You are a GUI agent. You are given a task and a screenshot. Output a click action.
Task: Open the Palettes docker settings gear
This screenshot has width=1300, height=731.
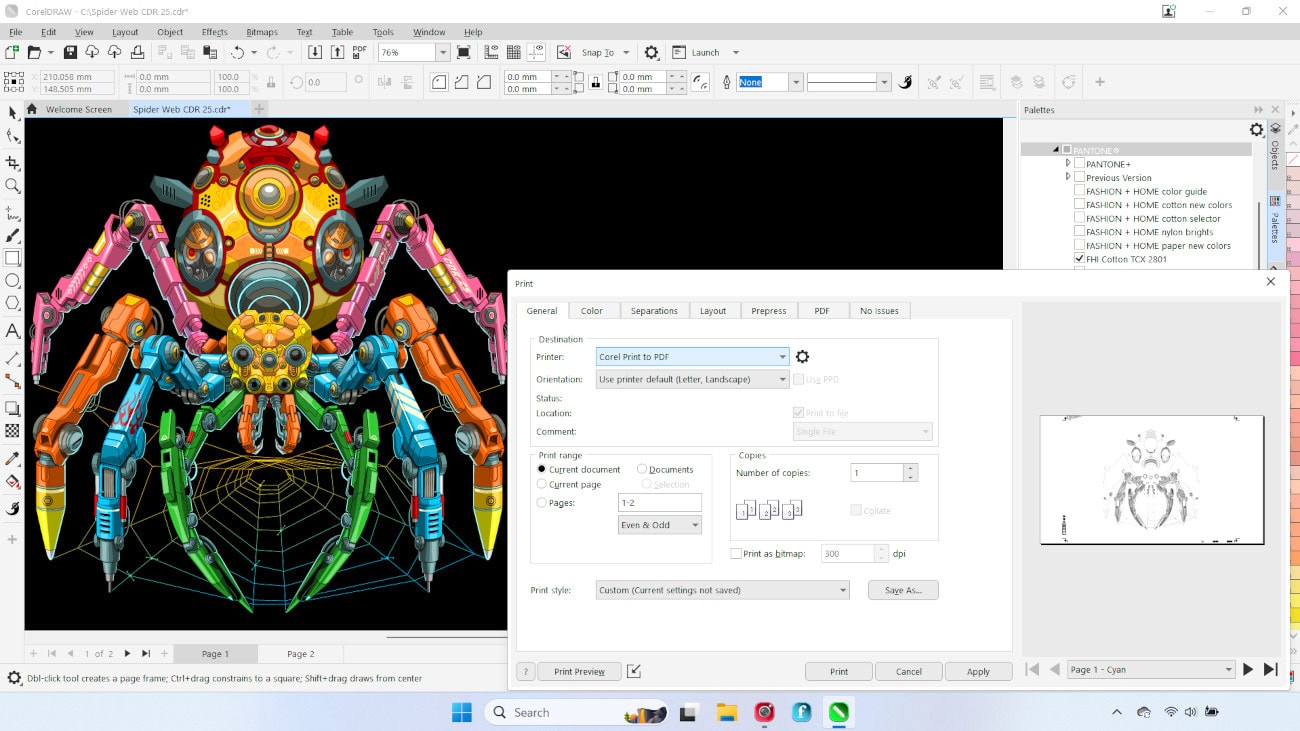(x=1257, y=130)
